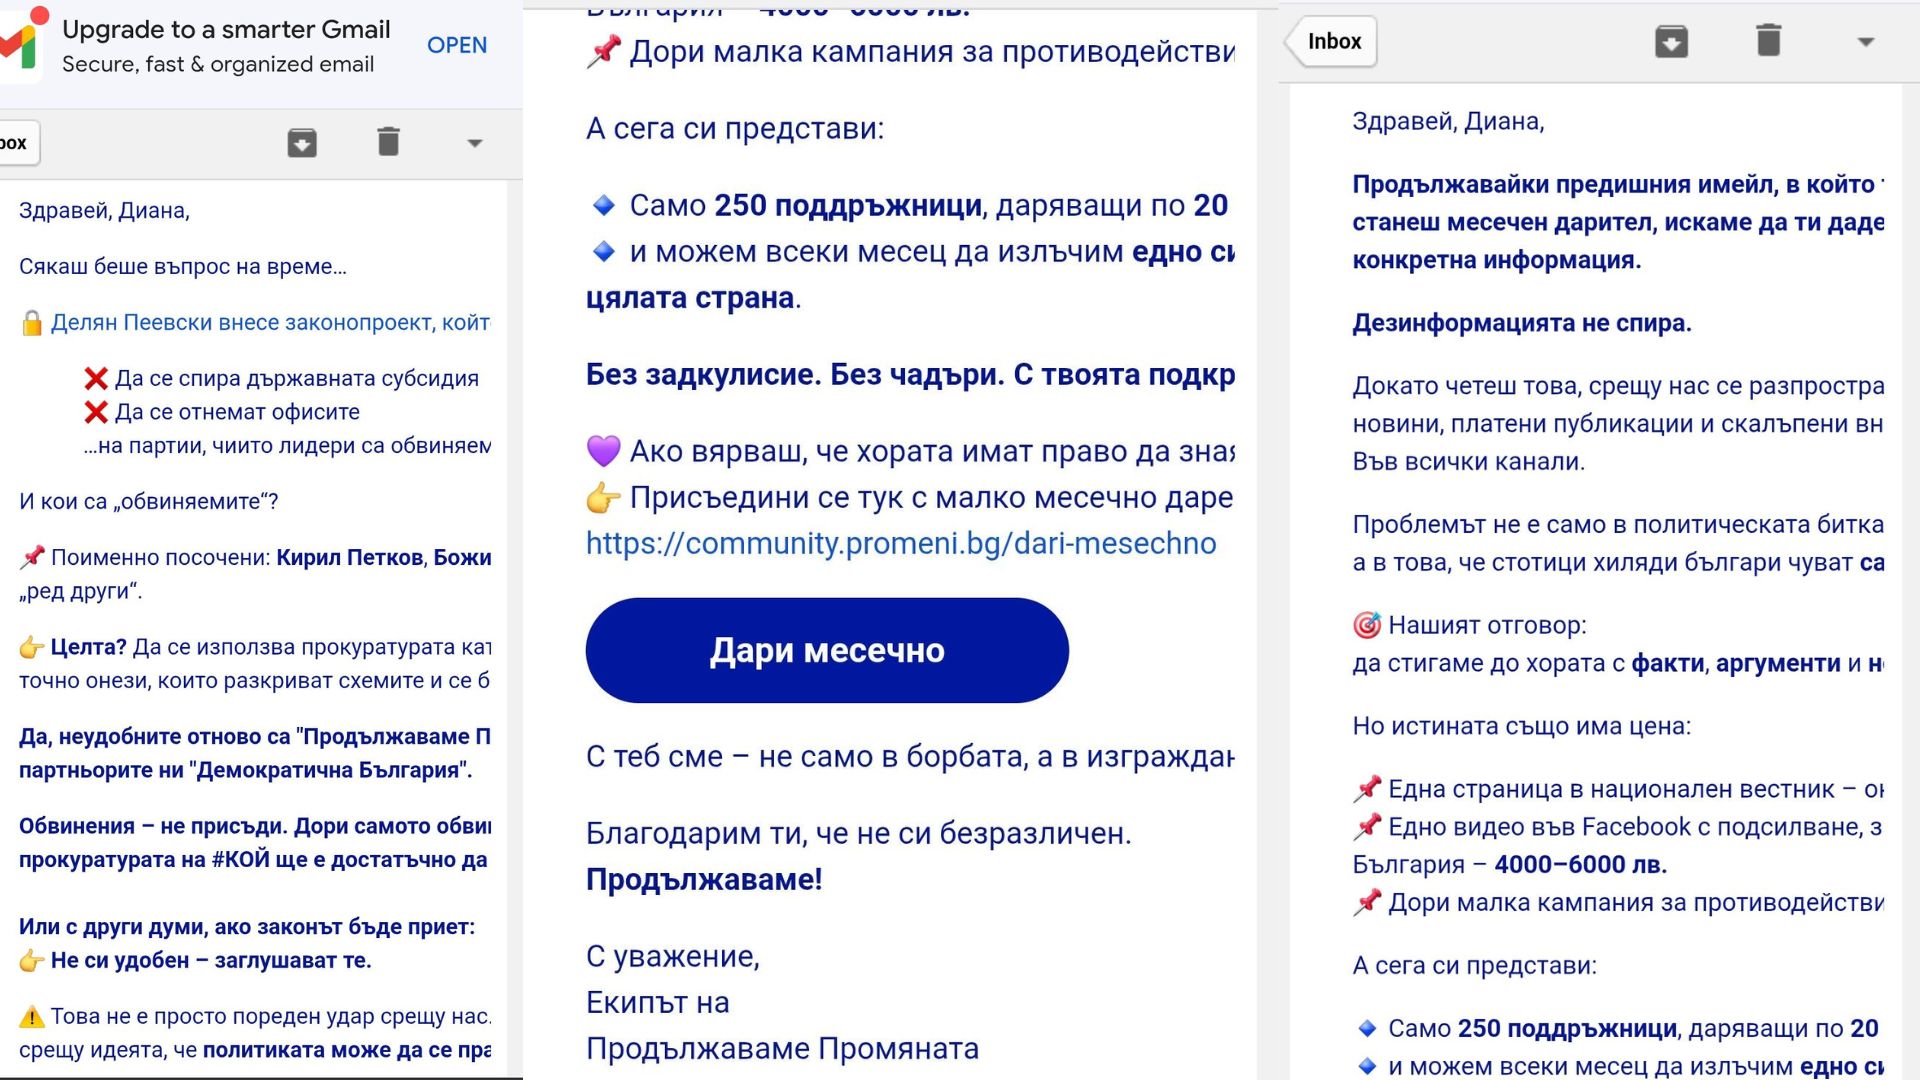Click the bold text "Без задкулисие. Без чадъри."
The image size is (1920, 1080).
pyautogui.click(x=795, y=374)
